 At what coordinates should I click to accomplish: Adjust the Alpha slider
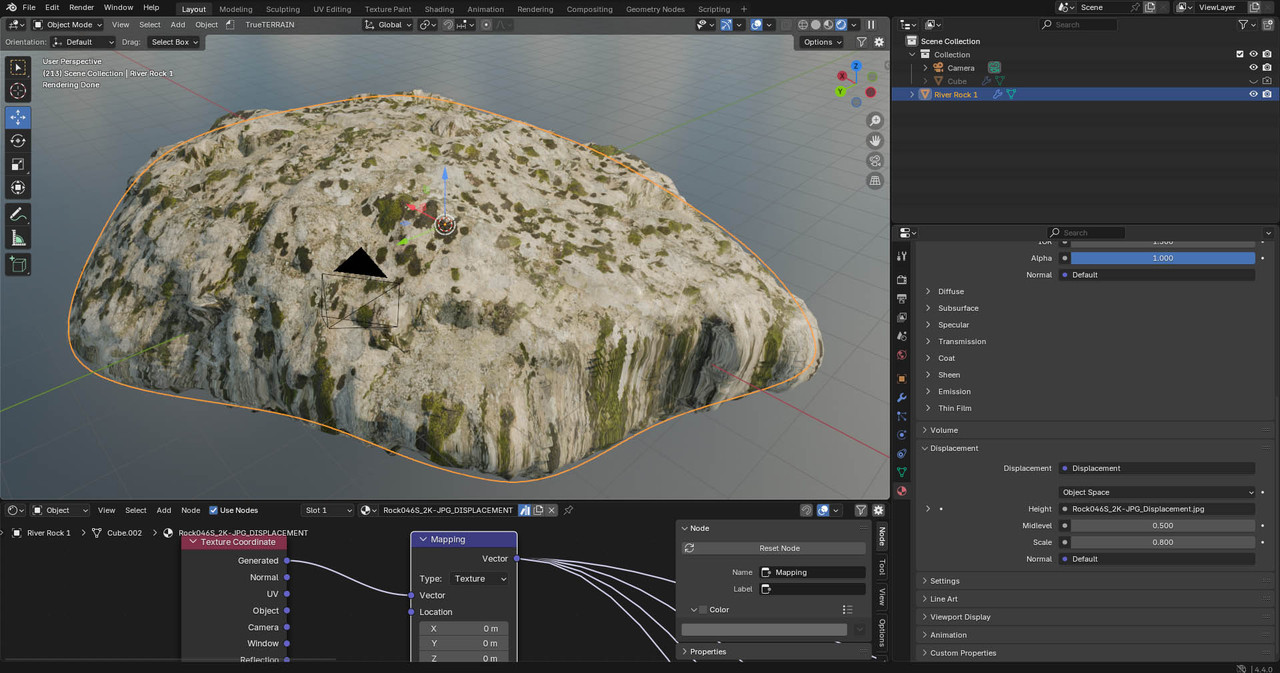tap(1162, 258)
